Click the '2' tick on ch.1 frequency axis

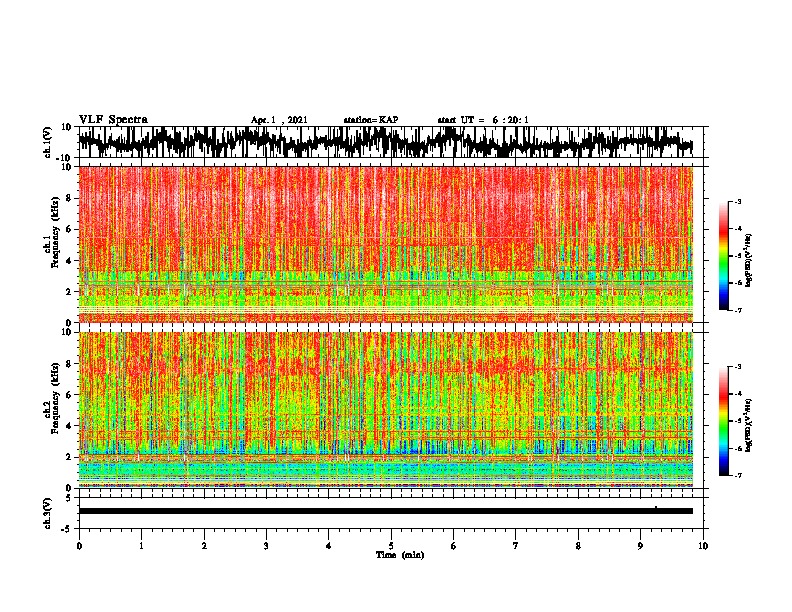pos(70,292)
